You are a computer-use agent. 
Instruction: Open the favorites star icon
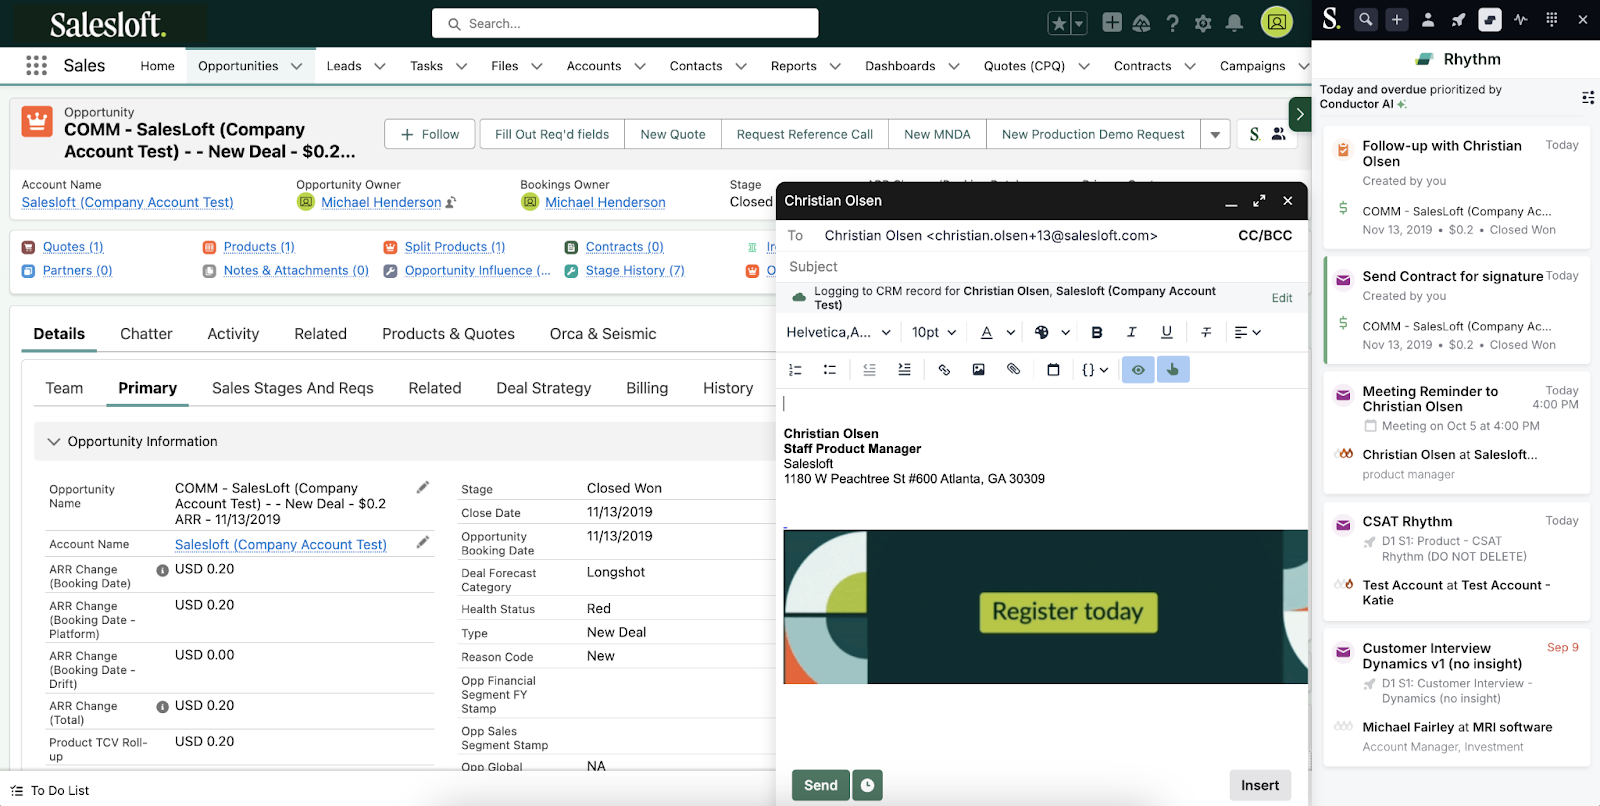[1059, 24]
